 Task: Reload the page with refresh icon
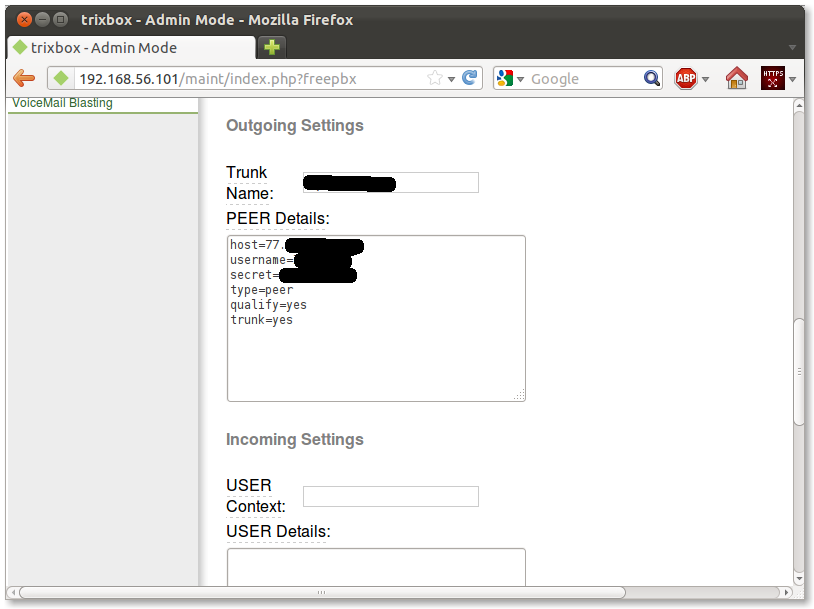point(470,78)
